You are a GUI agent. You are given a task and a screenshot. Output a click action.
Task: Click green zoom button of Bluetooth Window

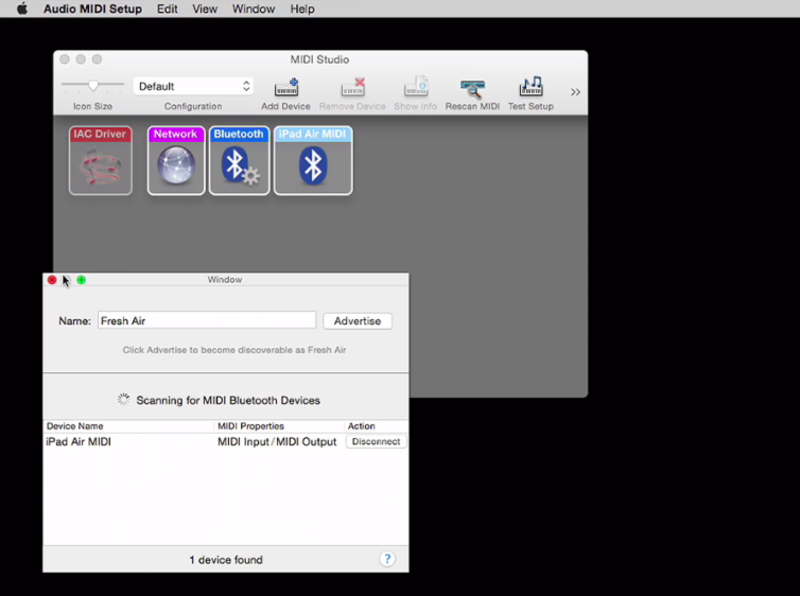click(81, 280)
